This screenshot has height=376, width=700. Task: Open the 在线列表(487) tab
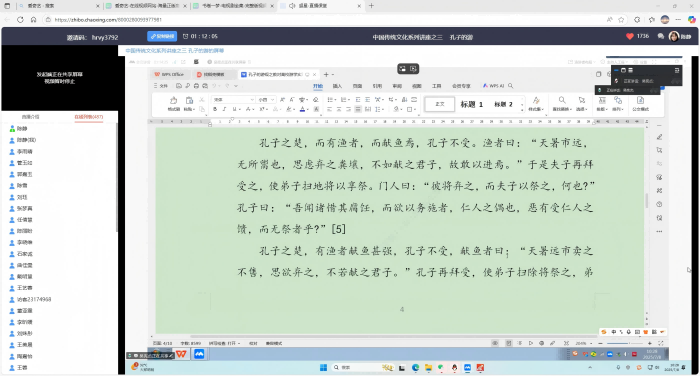pyautogui.click(x=88, y=117)
